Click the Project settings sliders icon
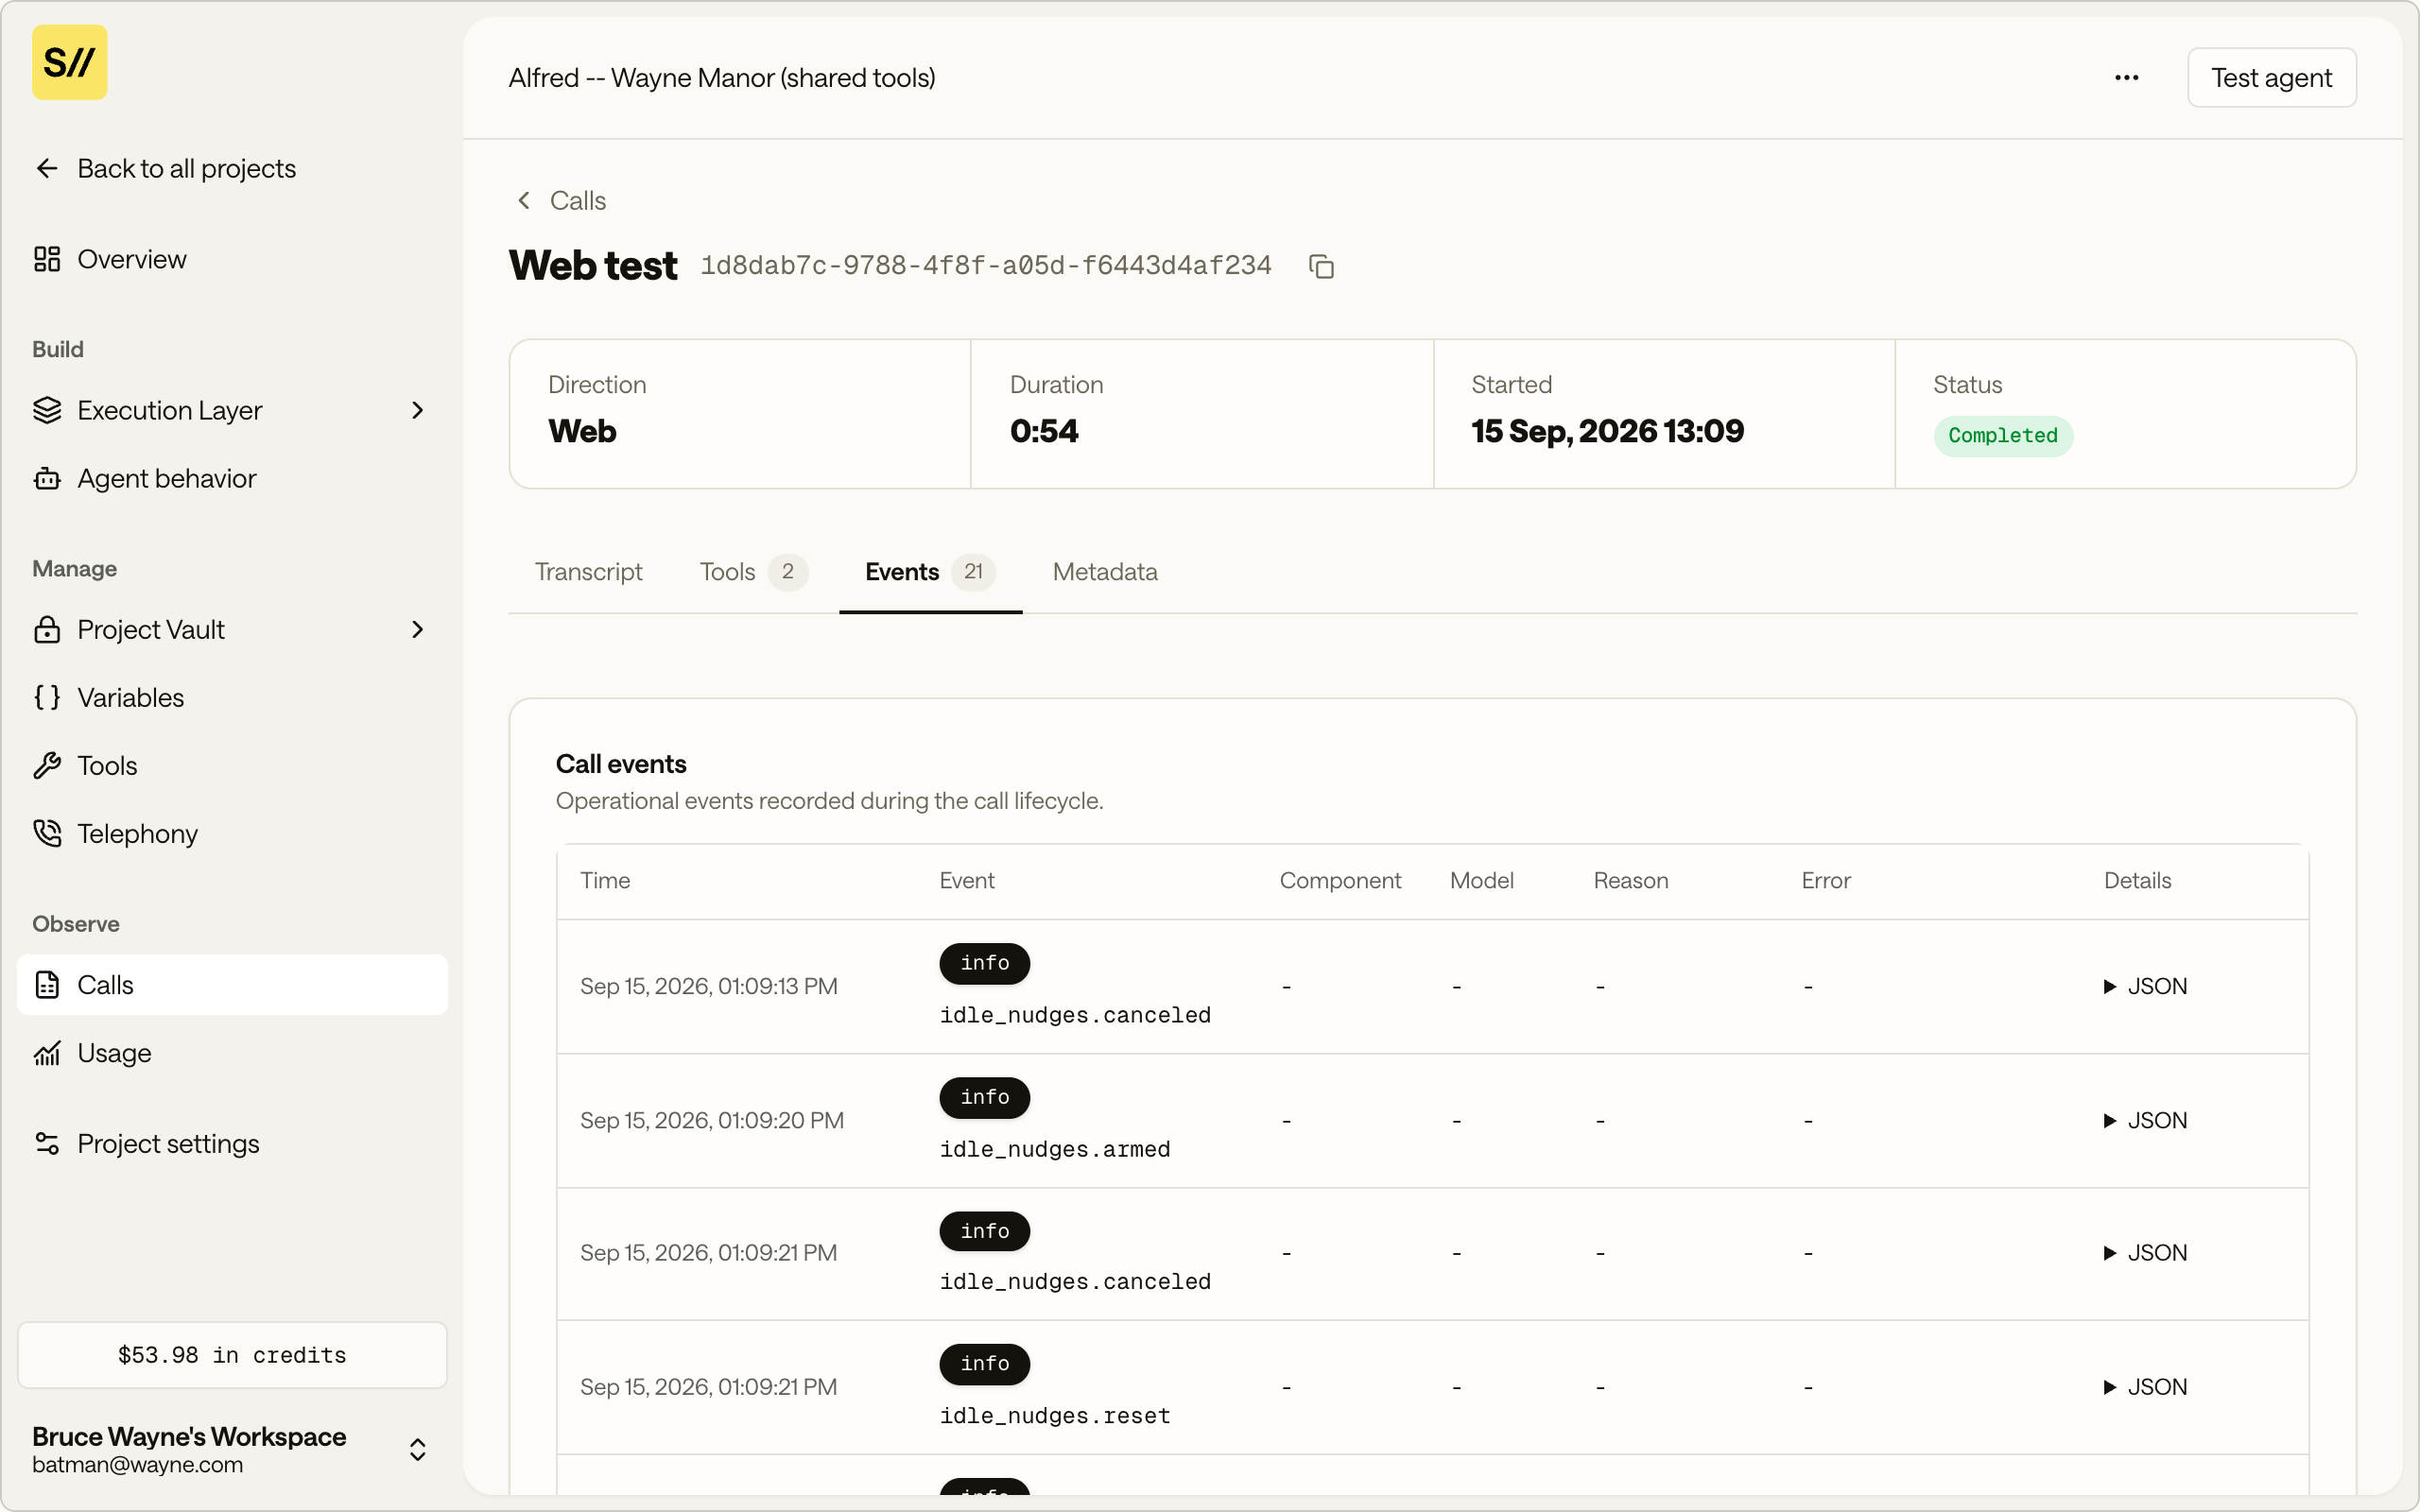2420x1512 pixels. click(47, 1143)
